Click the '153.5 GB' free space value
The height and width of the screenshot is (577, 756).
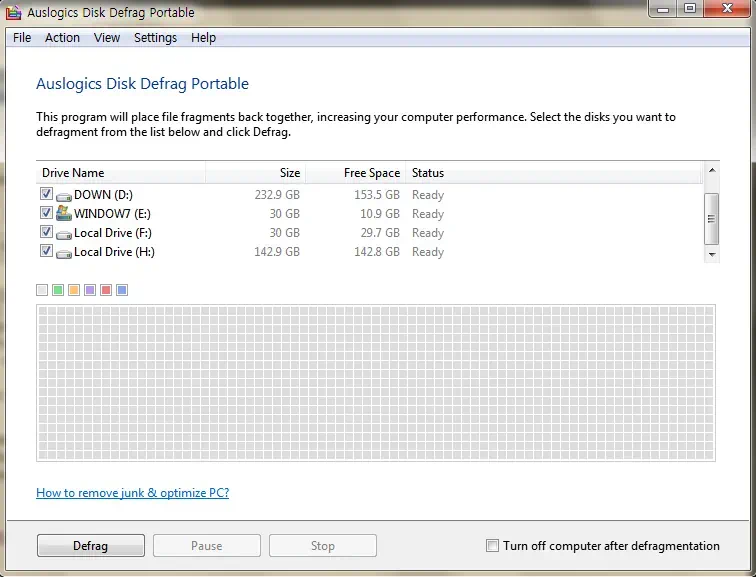coord(377,195)
